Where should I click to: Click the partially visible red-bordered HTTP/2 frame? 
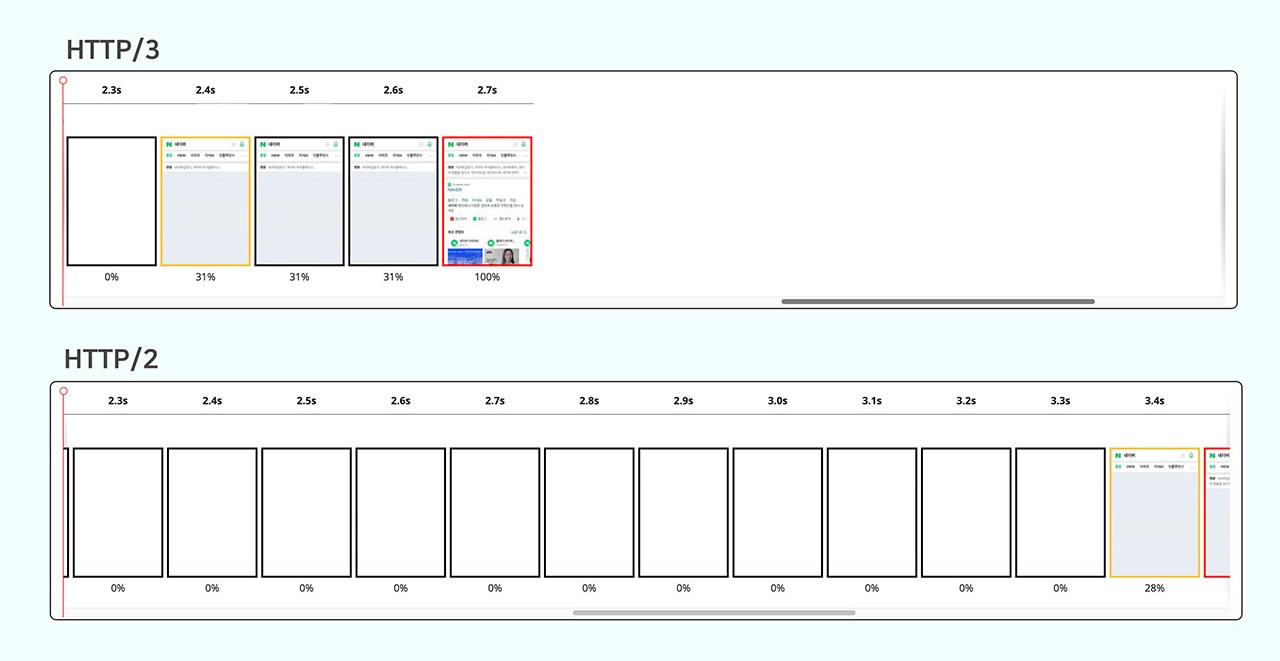pos(1217,512)
